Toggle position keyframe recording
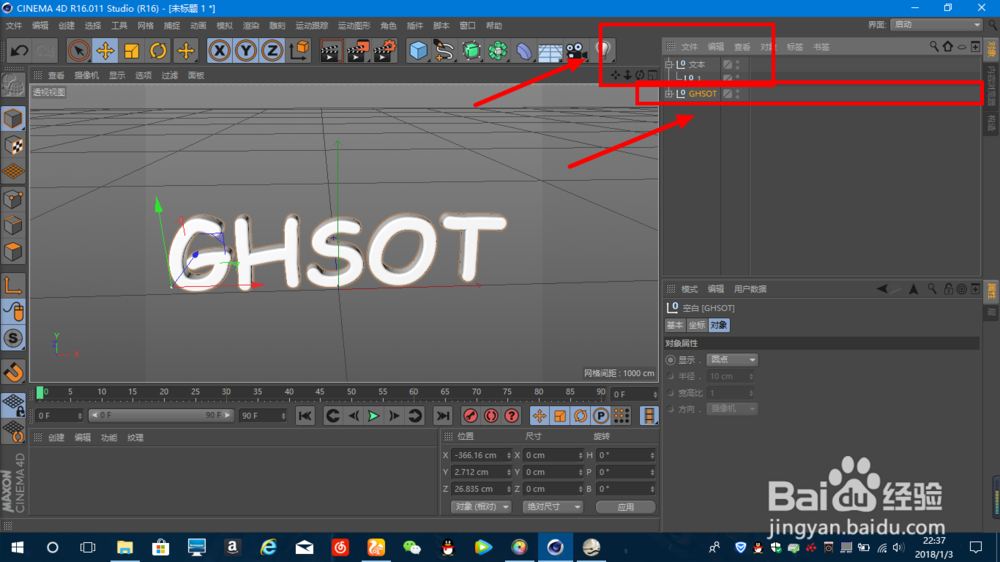The height and width of the screenshot is (562, 1000). [540, 416]
